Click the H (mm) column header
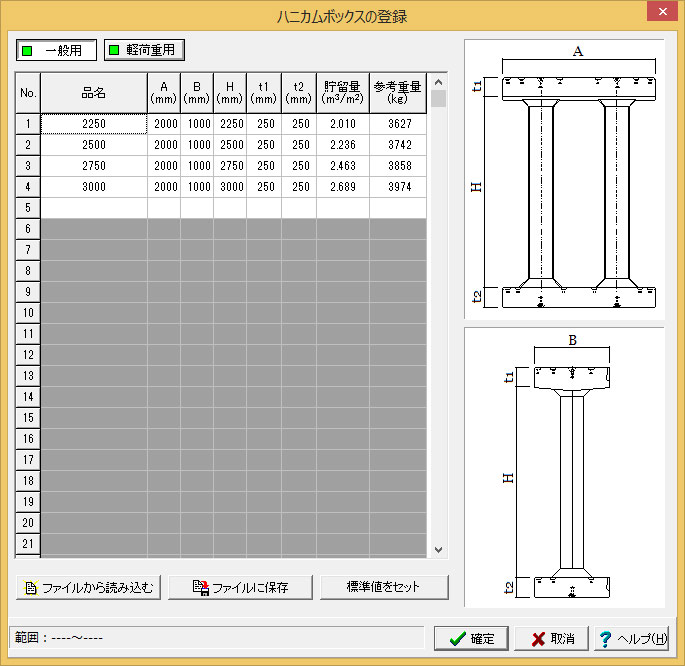 (x=230, y=93)
